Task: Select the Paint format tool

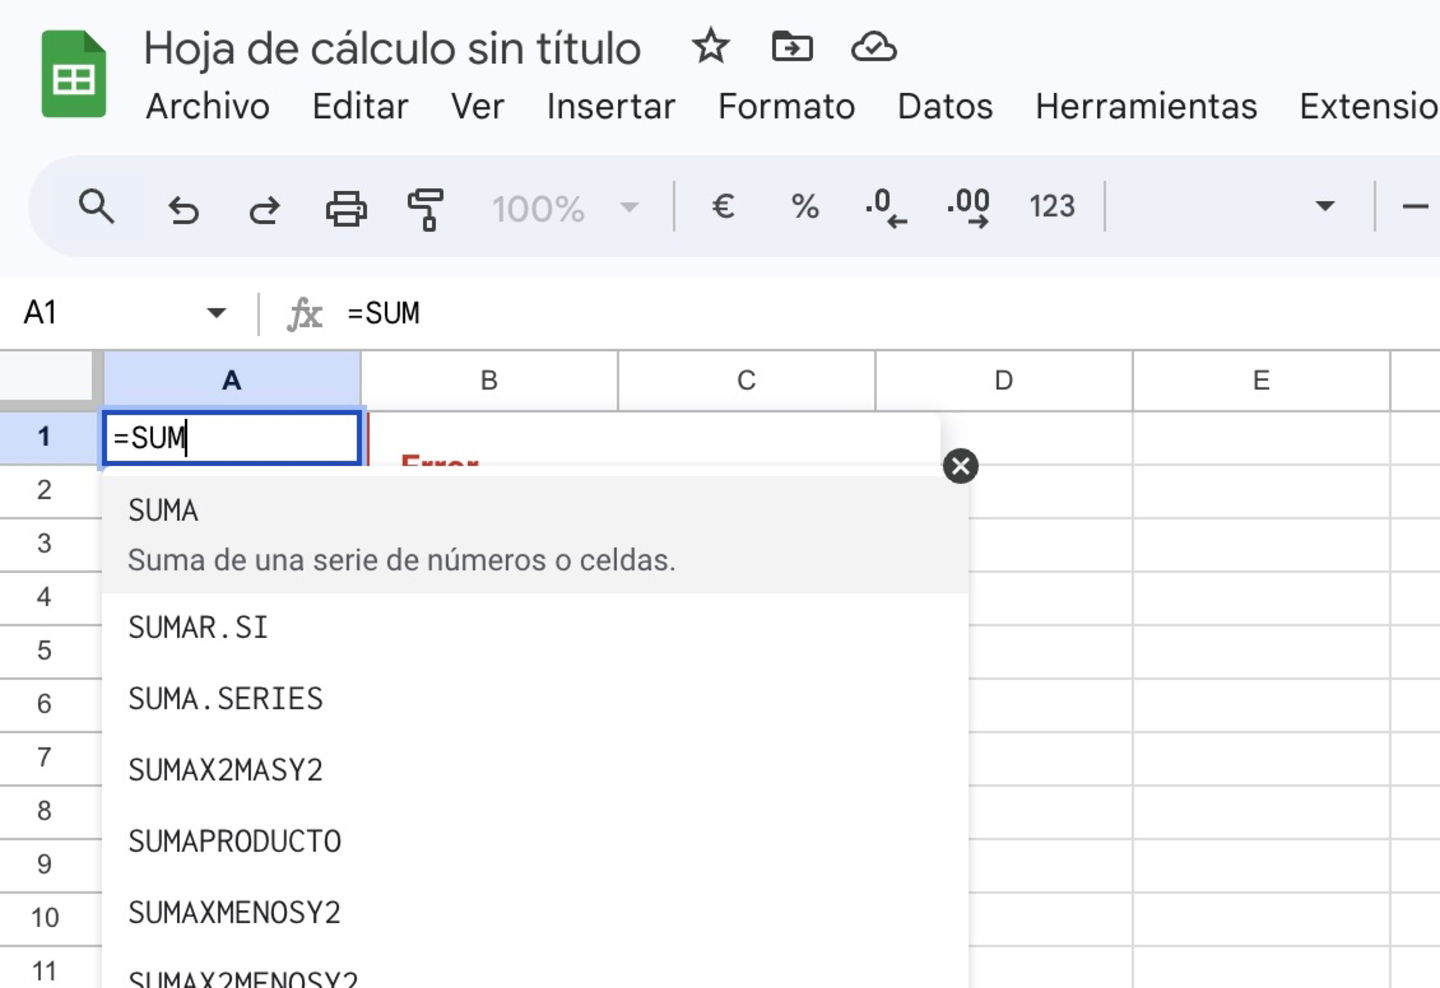Action: [426, 209]
